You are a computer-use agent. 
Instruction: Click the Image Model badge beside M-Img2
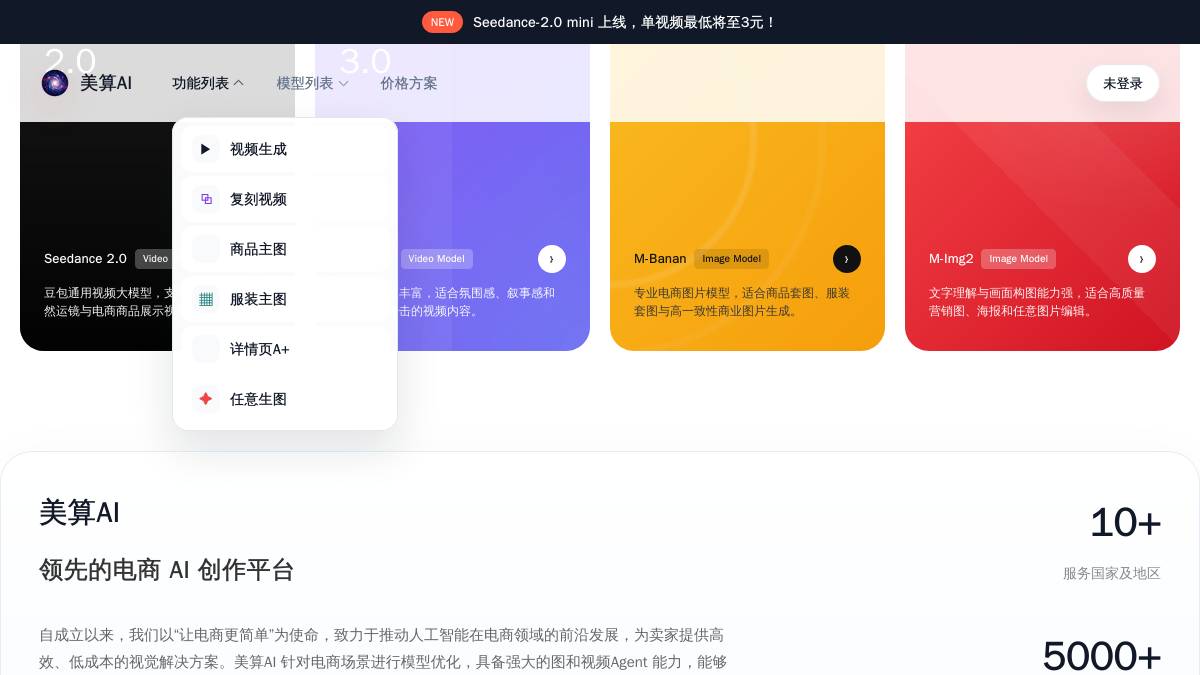click(x=1018, y=259)
